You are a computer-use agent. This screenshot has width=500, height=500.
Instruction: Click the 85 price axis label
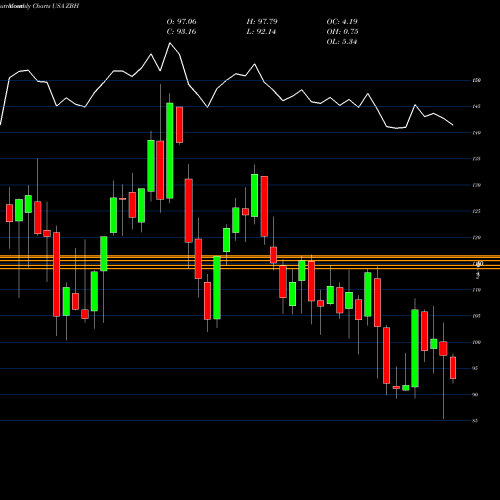476,421
